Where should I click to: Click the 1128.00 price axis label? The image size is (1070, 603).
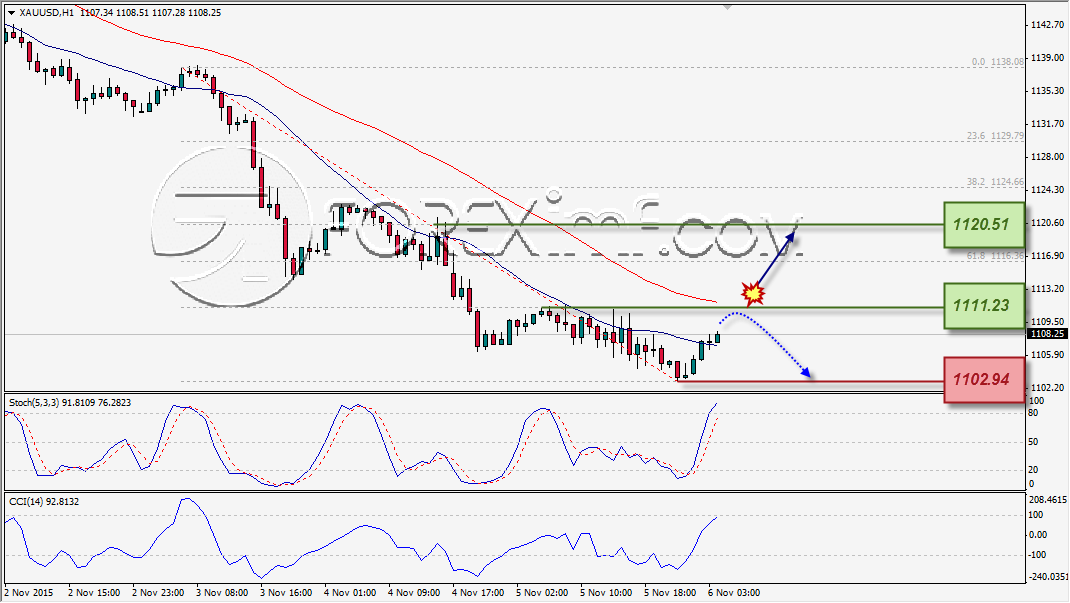(1047, 156)
